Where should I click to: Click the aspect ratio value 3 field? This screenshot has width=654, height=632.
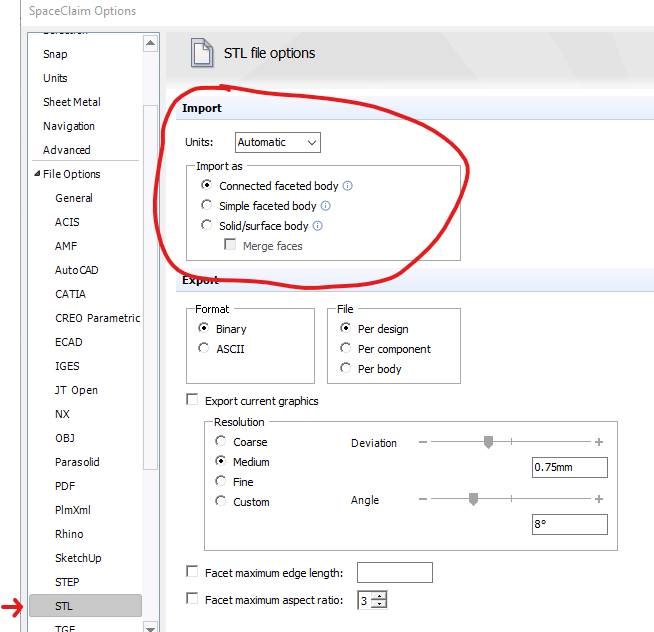tap(364, 600)
